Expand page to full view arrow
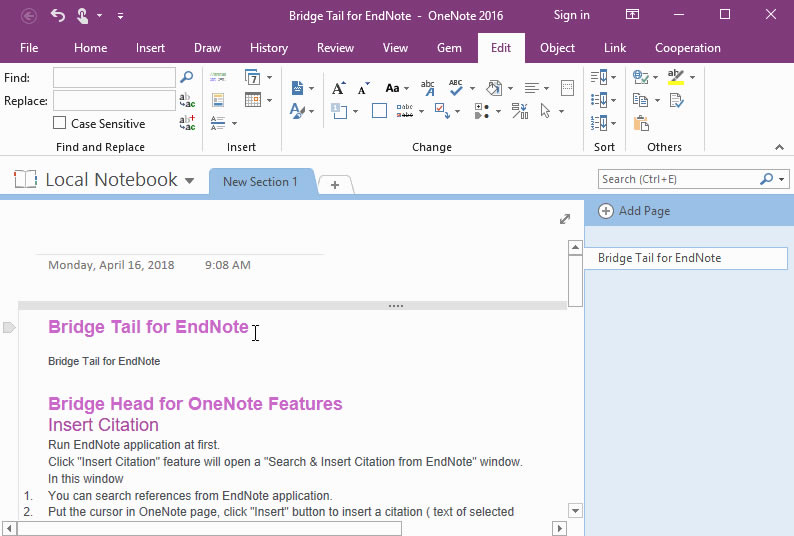 [x=565, y=219]
